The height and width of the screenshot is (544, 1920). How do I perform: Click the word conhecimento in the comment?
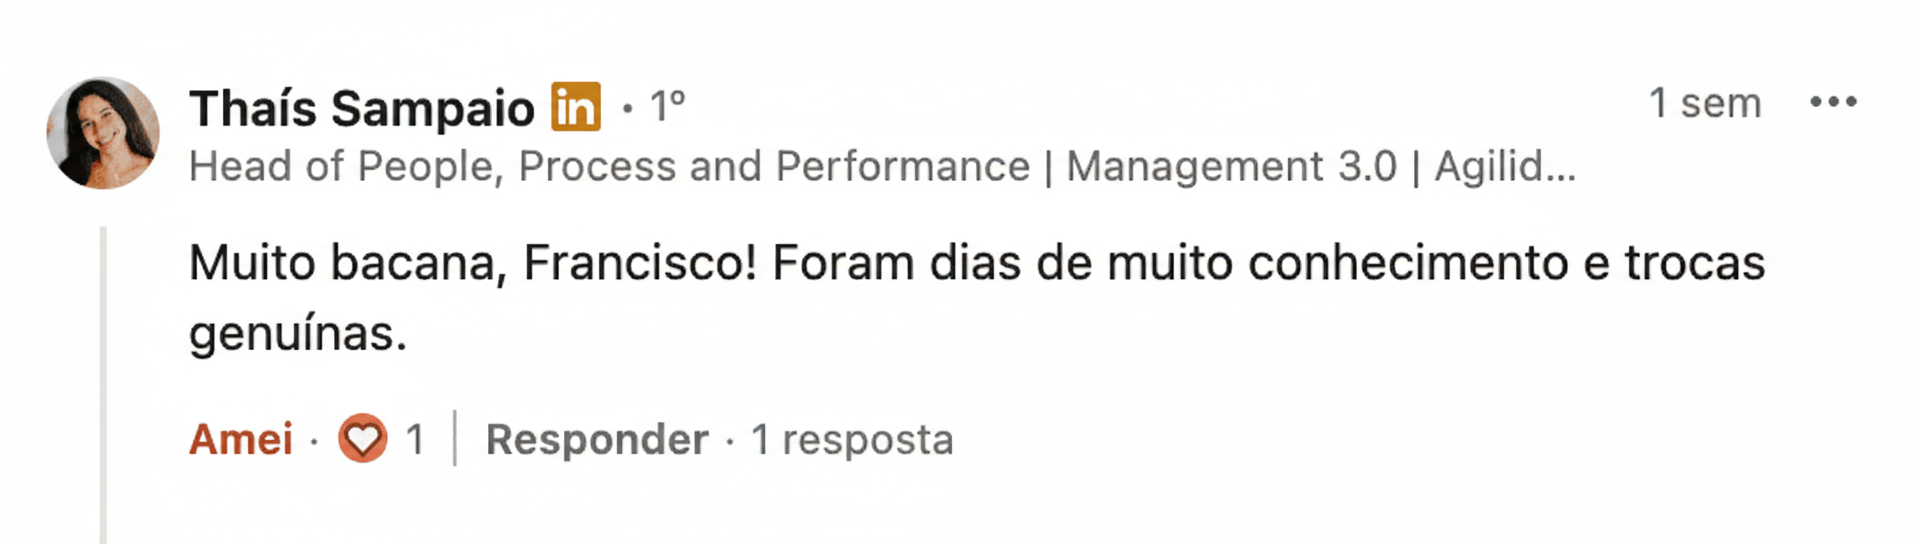coord(1407,263)
